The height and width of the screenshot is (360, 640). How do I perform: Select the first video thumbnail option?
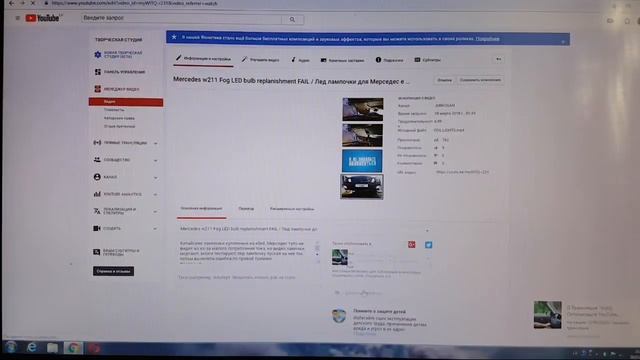tap(363, 109)
